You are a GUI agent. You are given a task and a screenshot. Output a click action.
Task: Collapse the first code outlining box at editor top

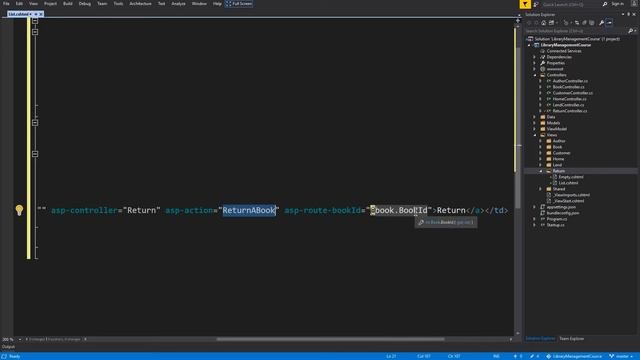tap(35, 21)
